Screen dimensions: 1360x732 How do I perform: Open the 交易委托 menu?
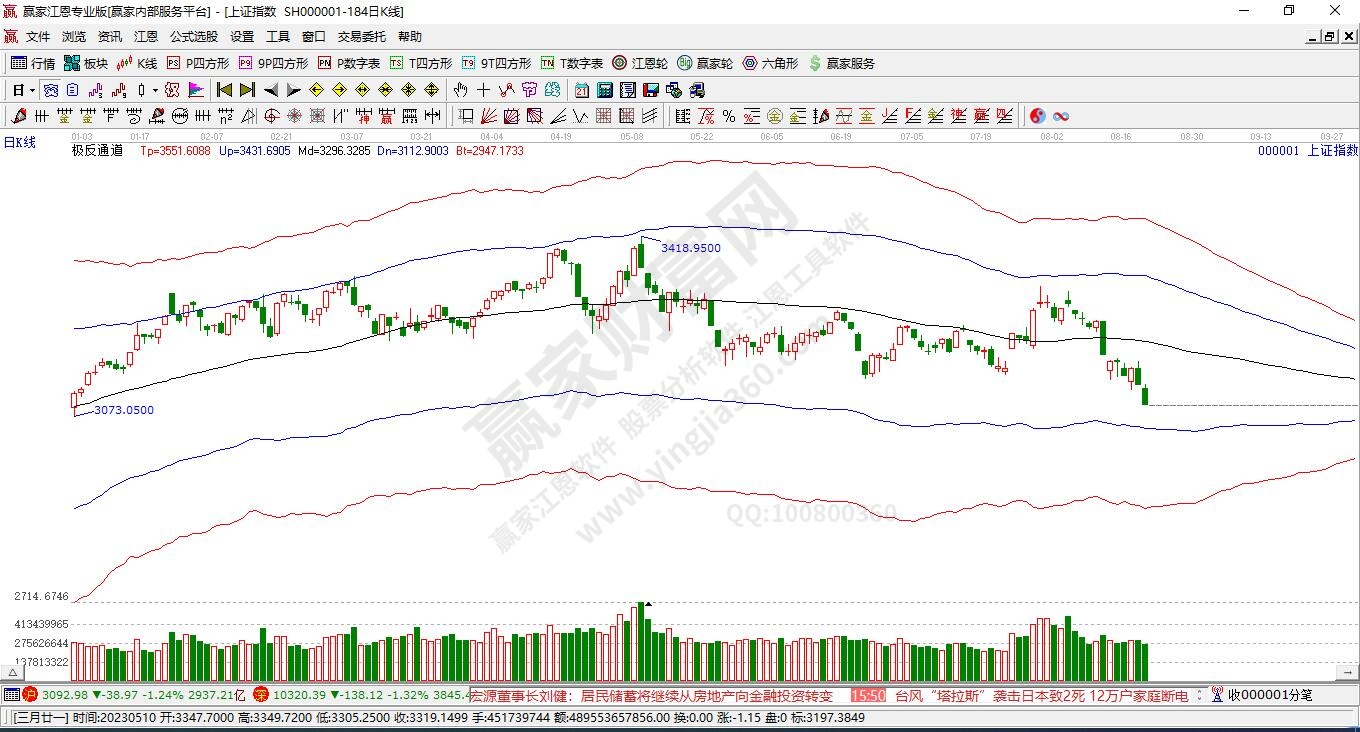[x=361, y=36]
